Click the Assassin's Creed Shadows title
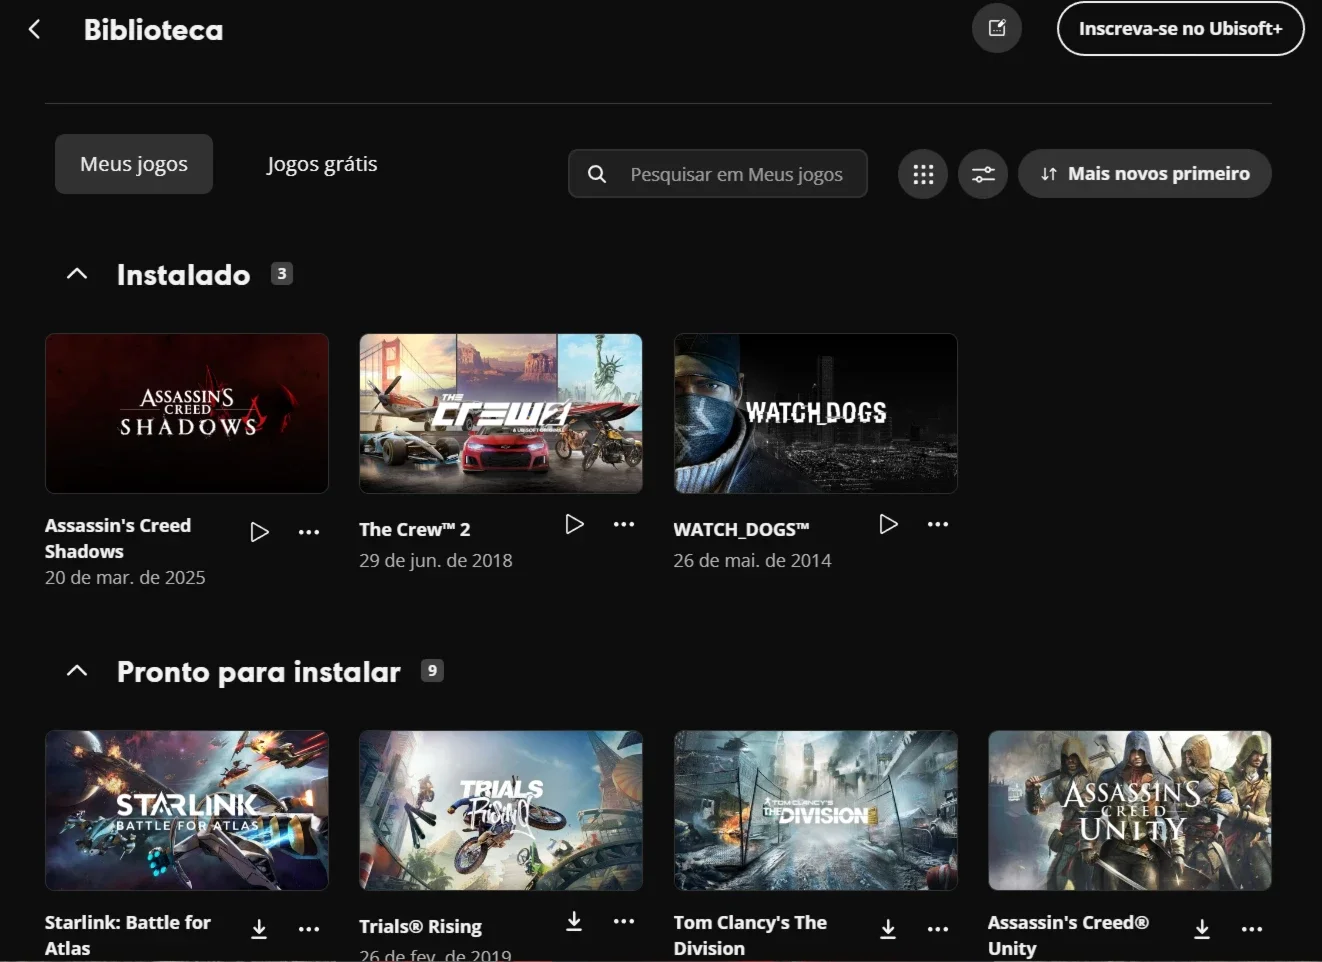The height and width of the screenshot is (962, 1322). click(118, 538)
